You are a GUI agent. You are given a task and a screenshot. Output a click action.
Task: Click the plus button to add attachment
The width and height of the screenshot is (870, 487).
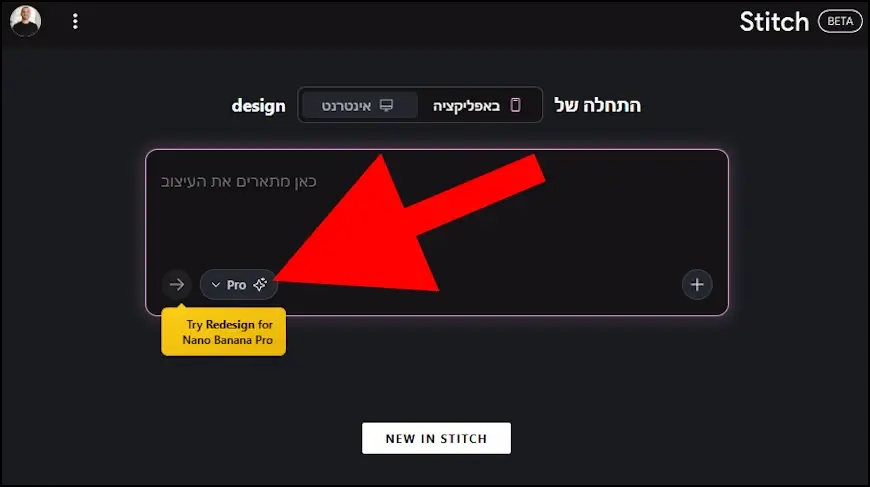click(697, 285)
